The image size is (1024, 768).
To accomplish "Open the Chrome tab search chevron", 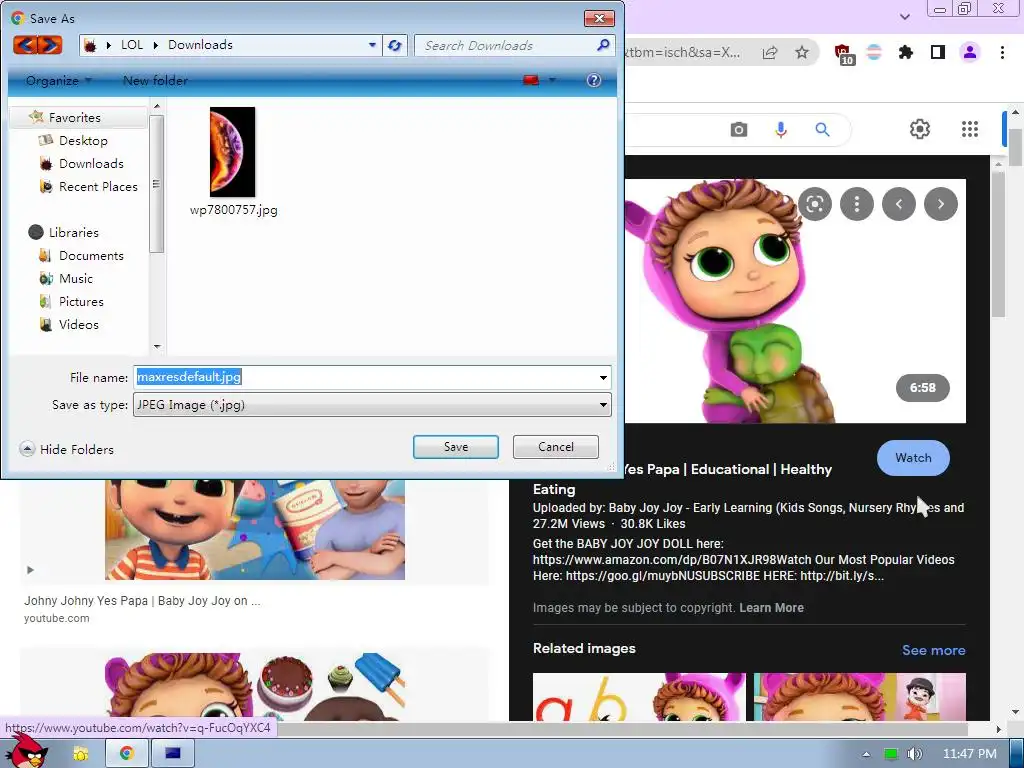I will (904, 16).
